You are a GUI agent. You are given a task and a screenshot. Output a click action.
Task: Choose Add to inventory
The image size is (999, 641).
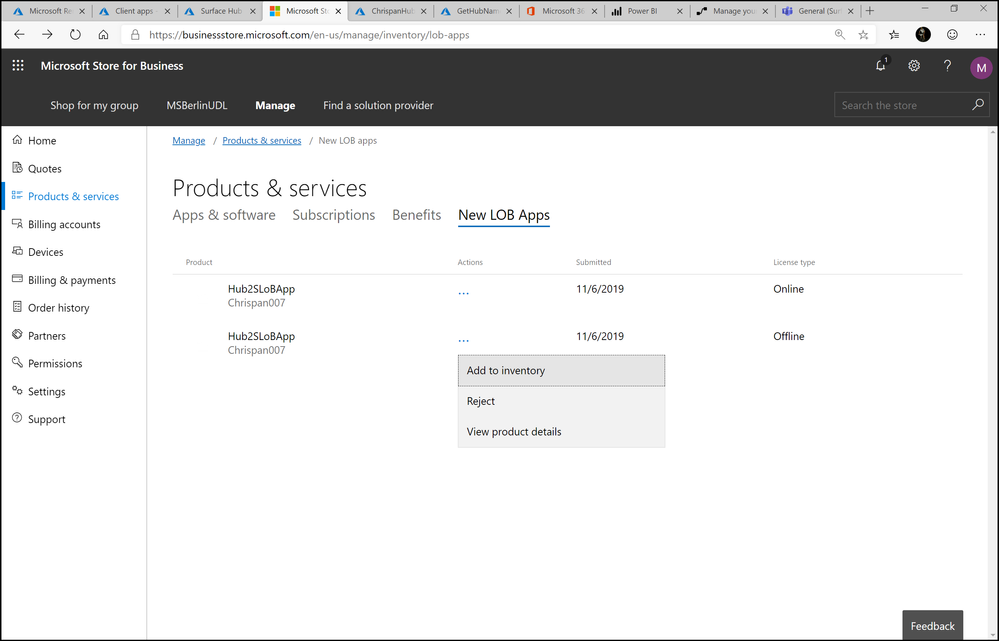tap(561, 370)
